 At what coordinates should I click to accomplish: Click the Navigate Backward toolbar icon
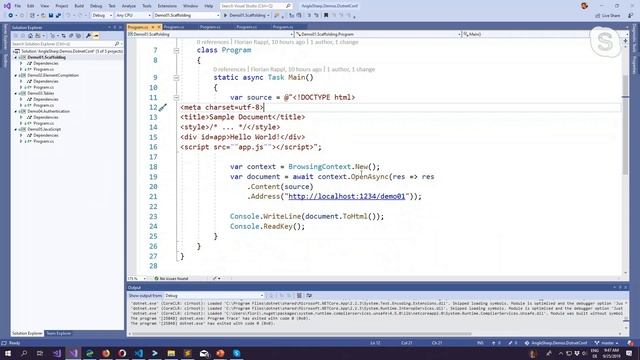click(x=10, y=16)
